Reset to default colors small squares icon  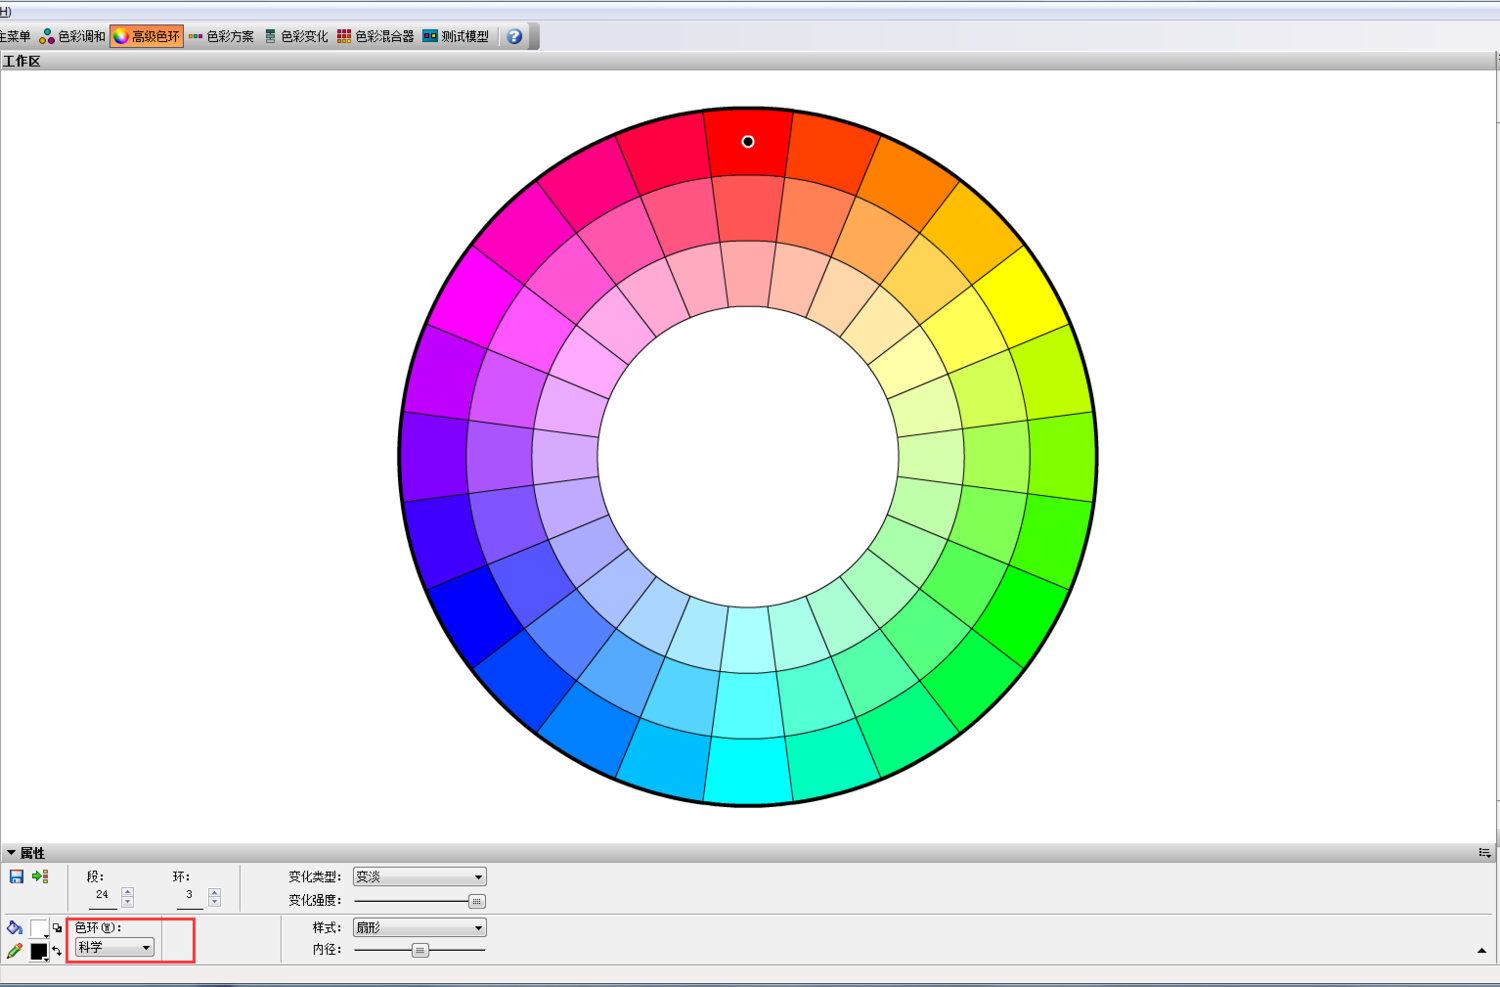(57, 928)
